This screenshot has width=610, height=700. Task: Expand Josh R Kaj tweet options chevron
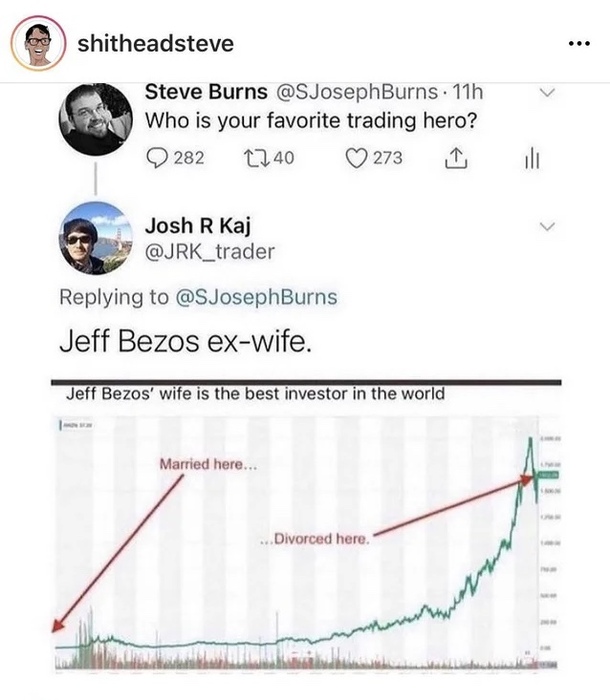[x=546, y=228]
